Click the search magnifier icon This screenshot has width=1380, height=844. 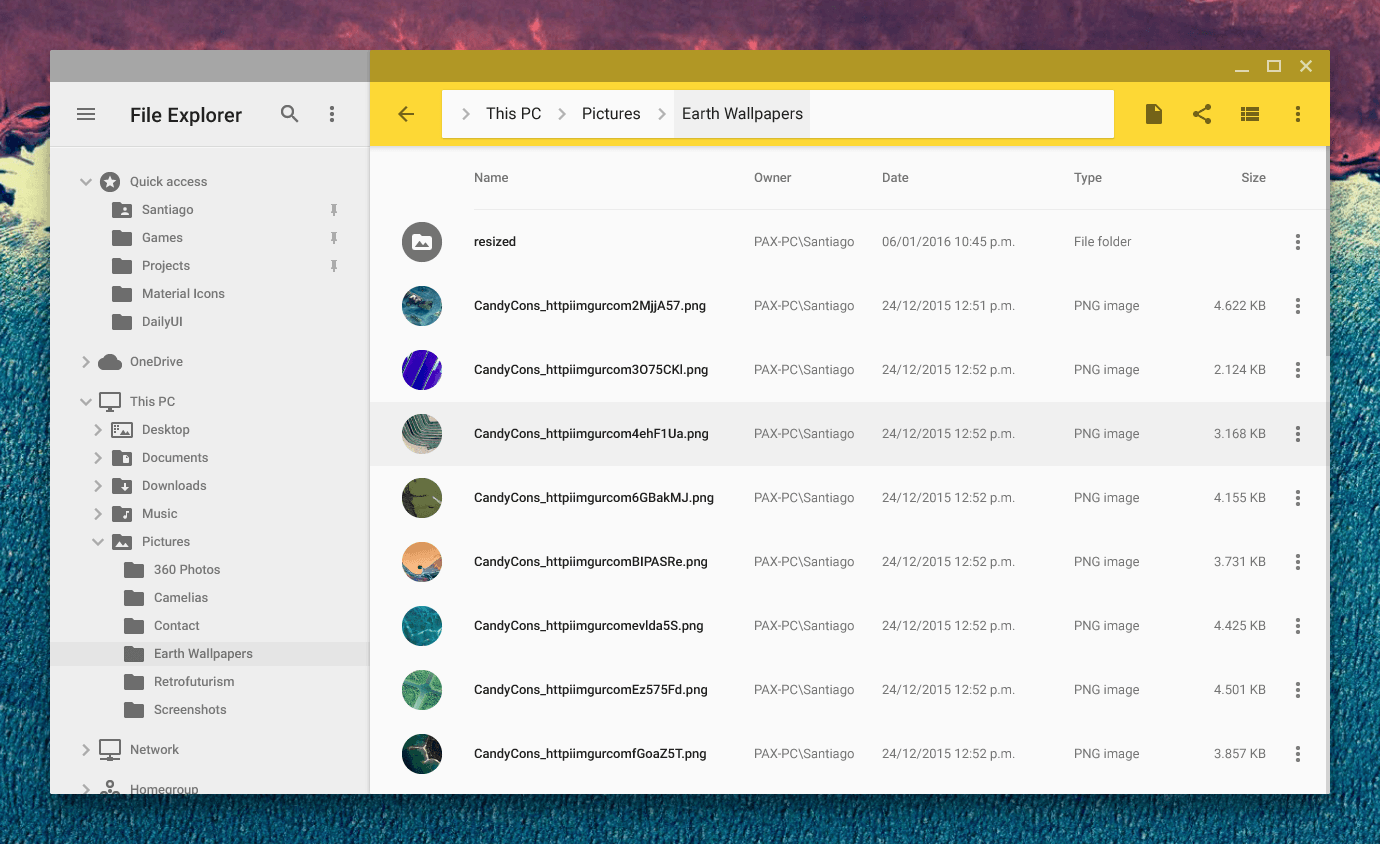click(290, 114)
